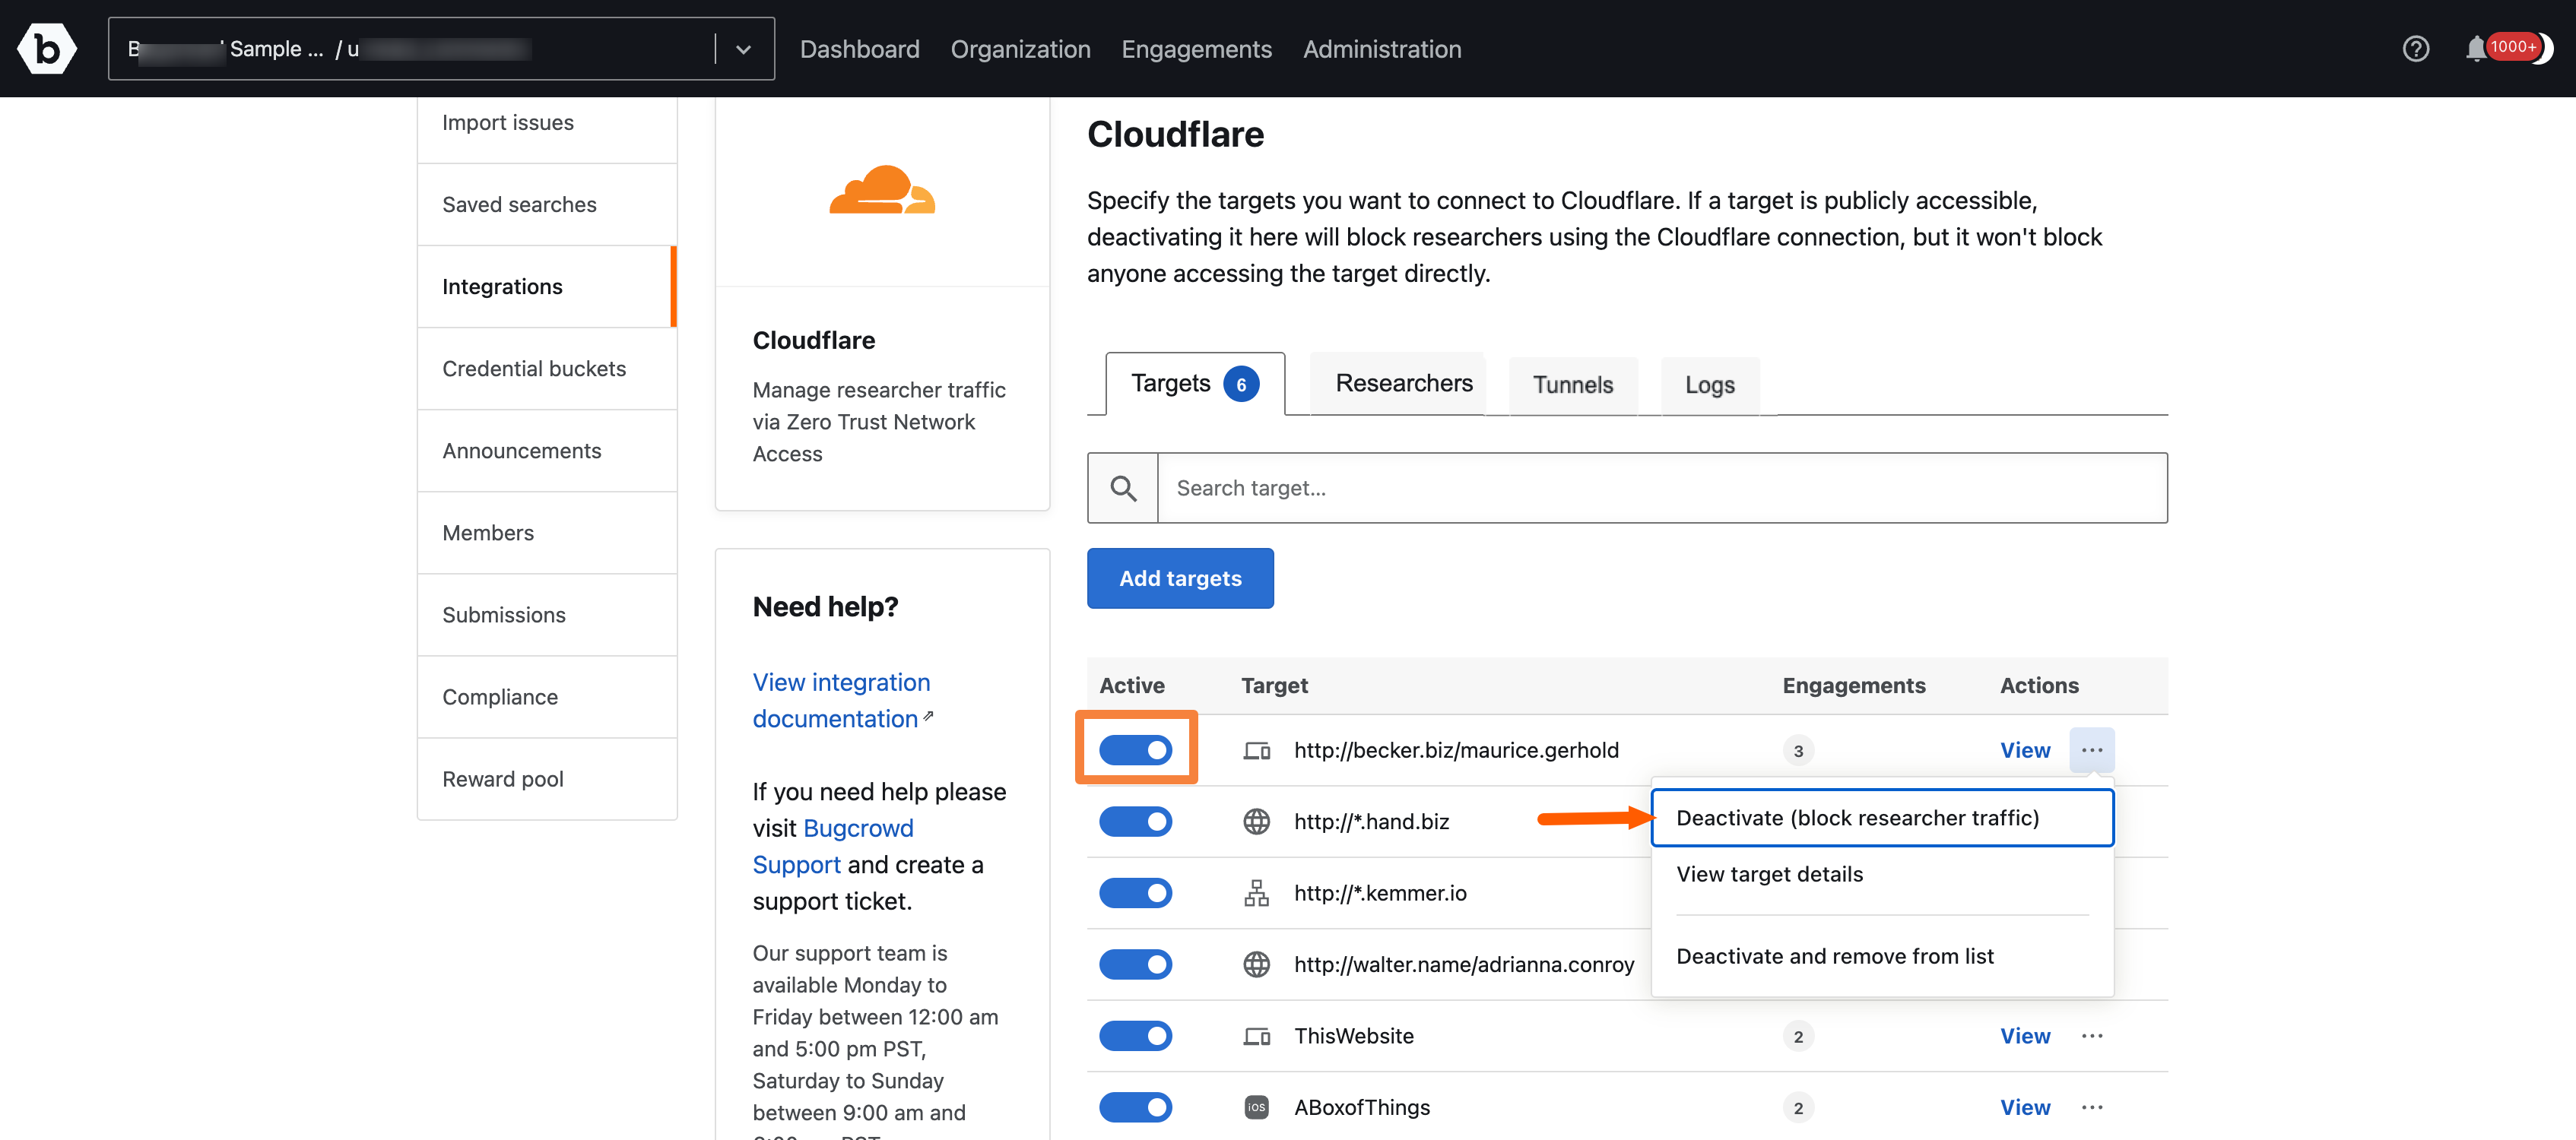Open the Bugcrowd Support link

click(x=832, y=846)
